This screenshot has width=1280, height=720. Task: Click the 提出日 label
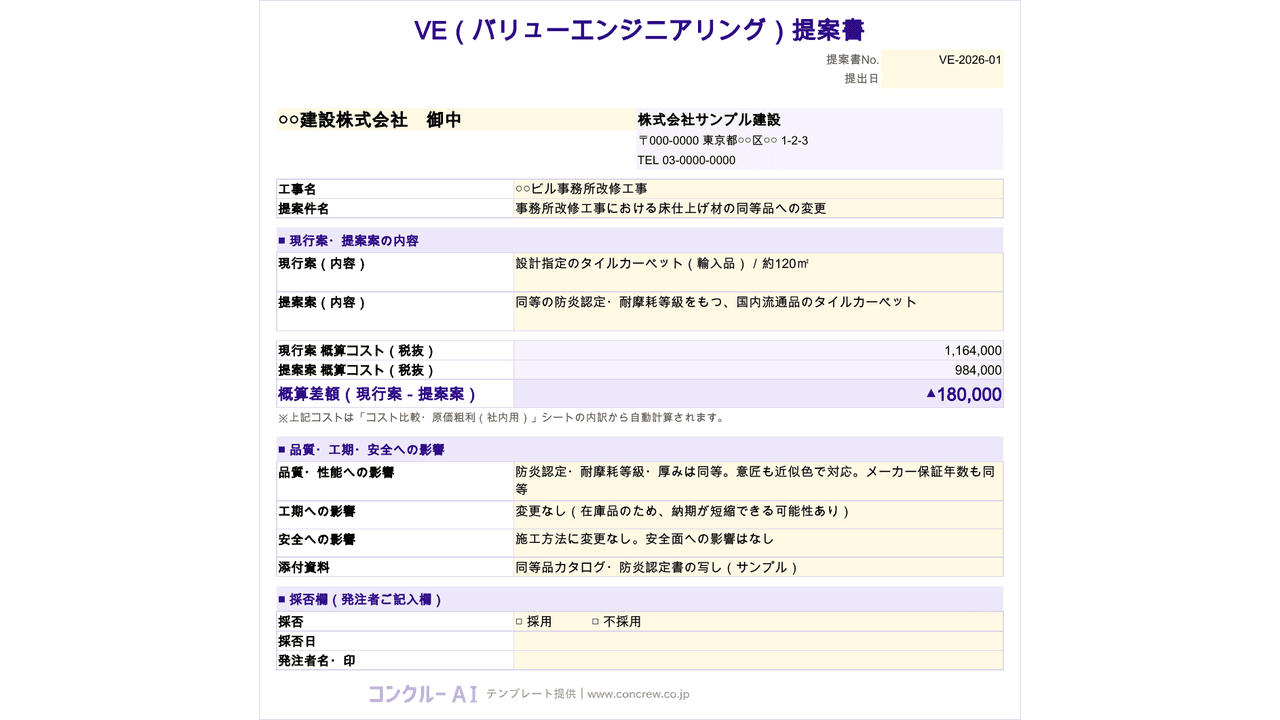(x=861, y=79)
